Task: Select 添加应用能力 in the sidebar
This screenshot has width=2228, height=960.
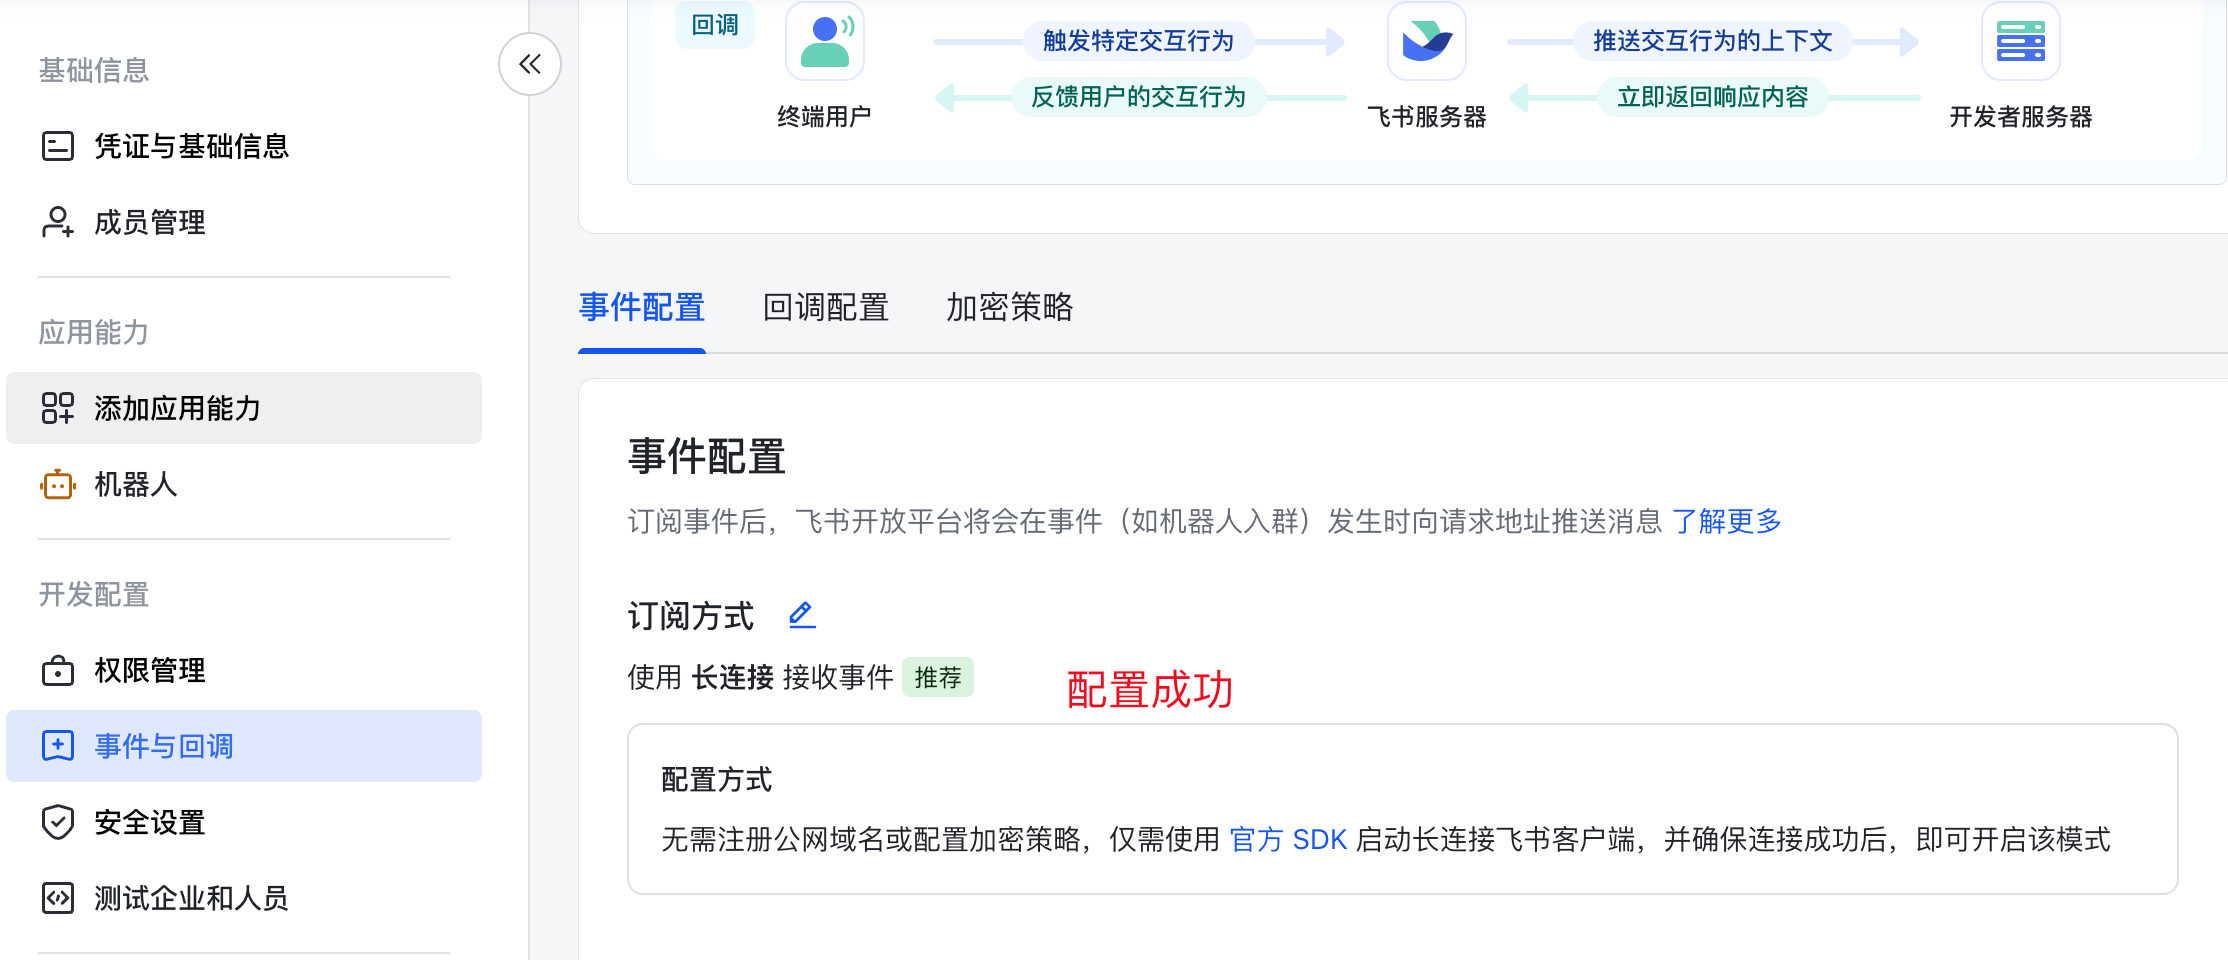Action: click(177, 408)
